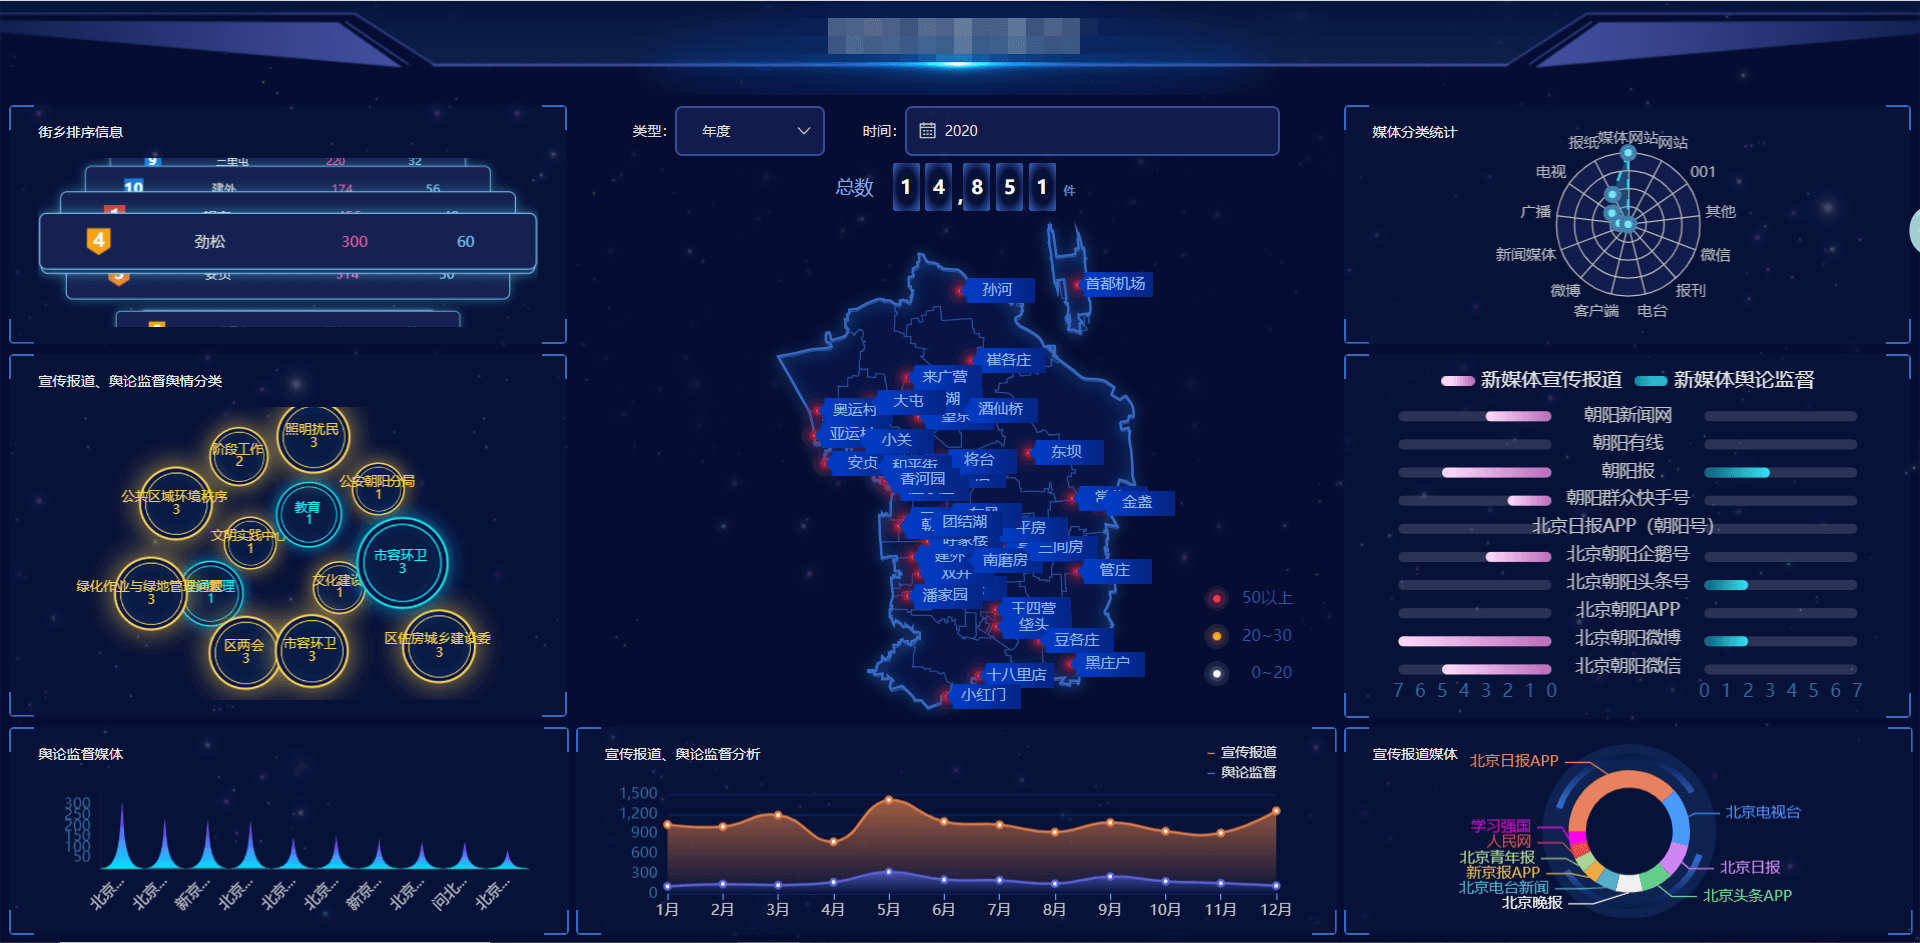Viewport: 1920px width, 943px height.
Task: Click the 孙河 map label
Action: 997,290
